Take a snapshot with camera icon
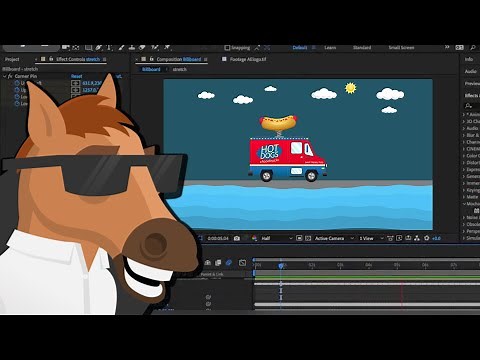This screenshot has width=480, height=360. click(x=237, y=238)
